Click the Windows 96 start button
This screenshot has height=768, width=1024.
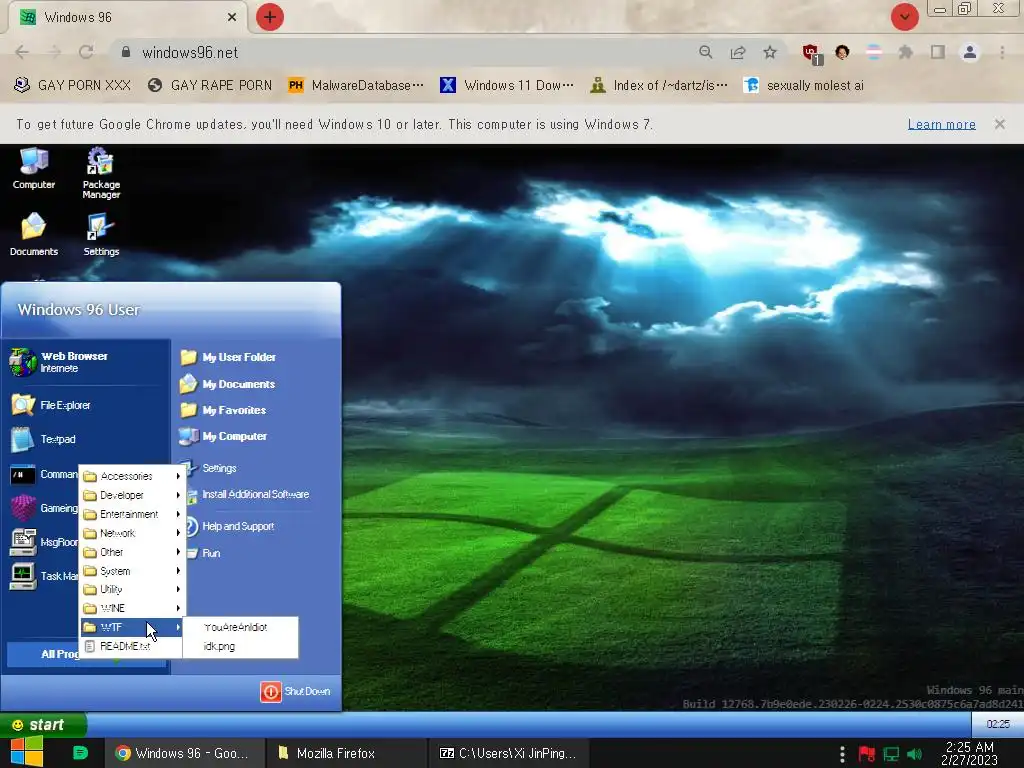42,724
